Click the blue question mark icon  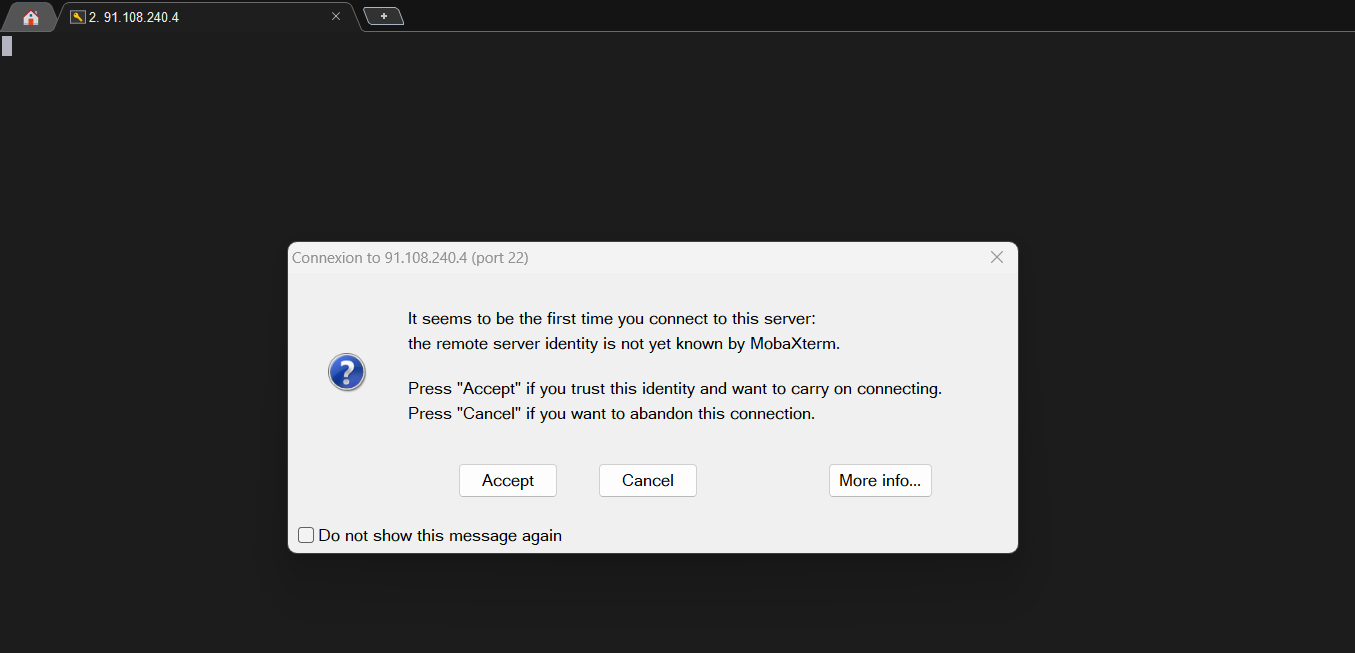tap(347, 373)
